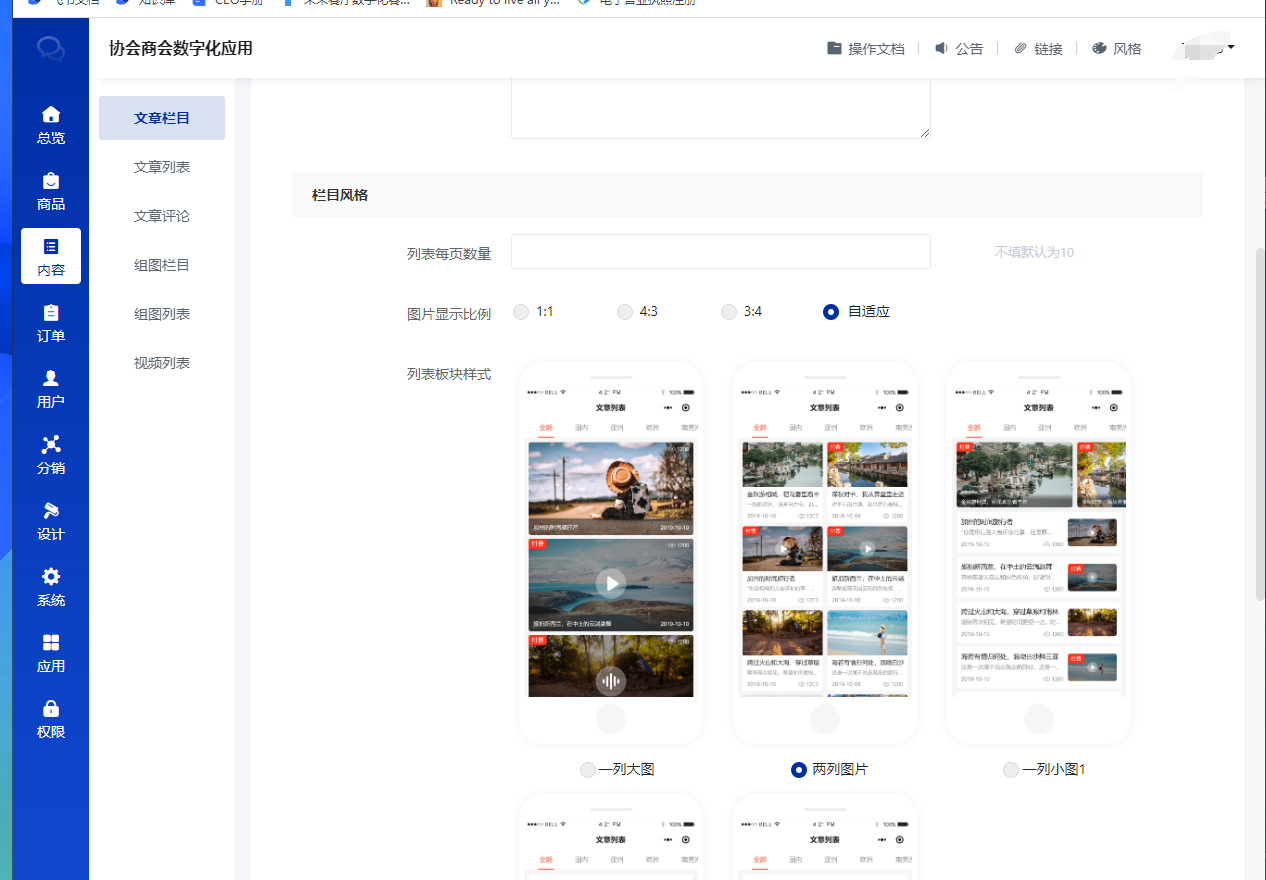This screenshot has height=880, width=1266.
Task: Click the 公告 announcement link
Action: (x=959, y=49)
